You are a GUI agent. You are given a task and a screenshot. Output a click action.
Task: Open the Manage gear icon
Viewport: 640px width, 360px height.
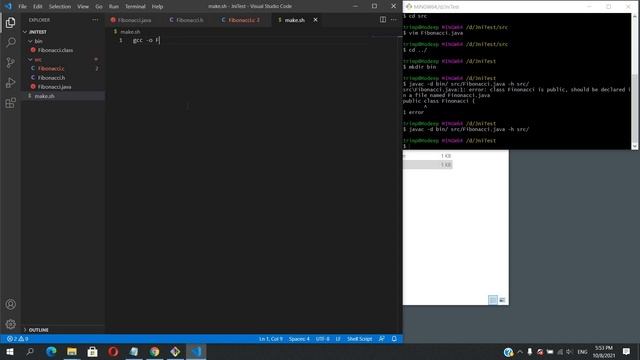pos(11,324)
